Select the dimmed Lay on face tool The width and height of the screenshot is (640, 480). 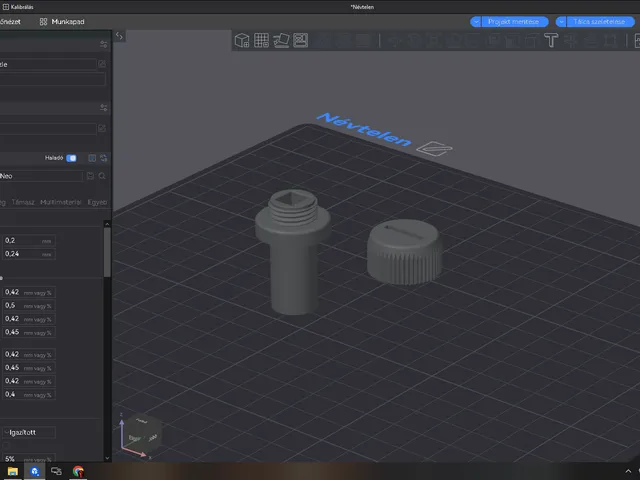click(453, 40)
